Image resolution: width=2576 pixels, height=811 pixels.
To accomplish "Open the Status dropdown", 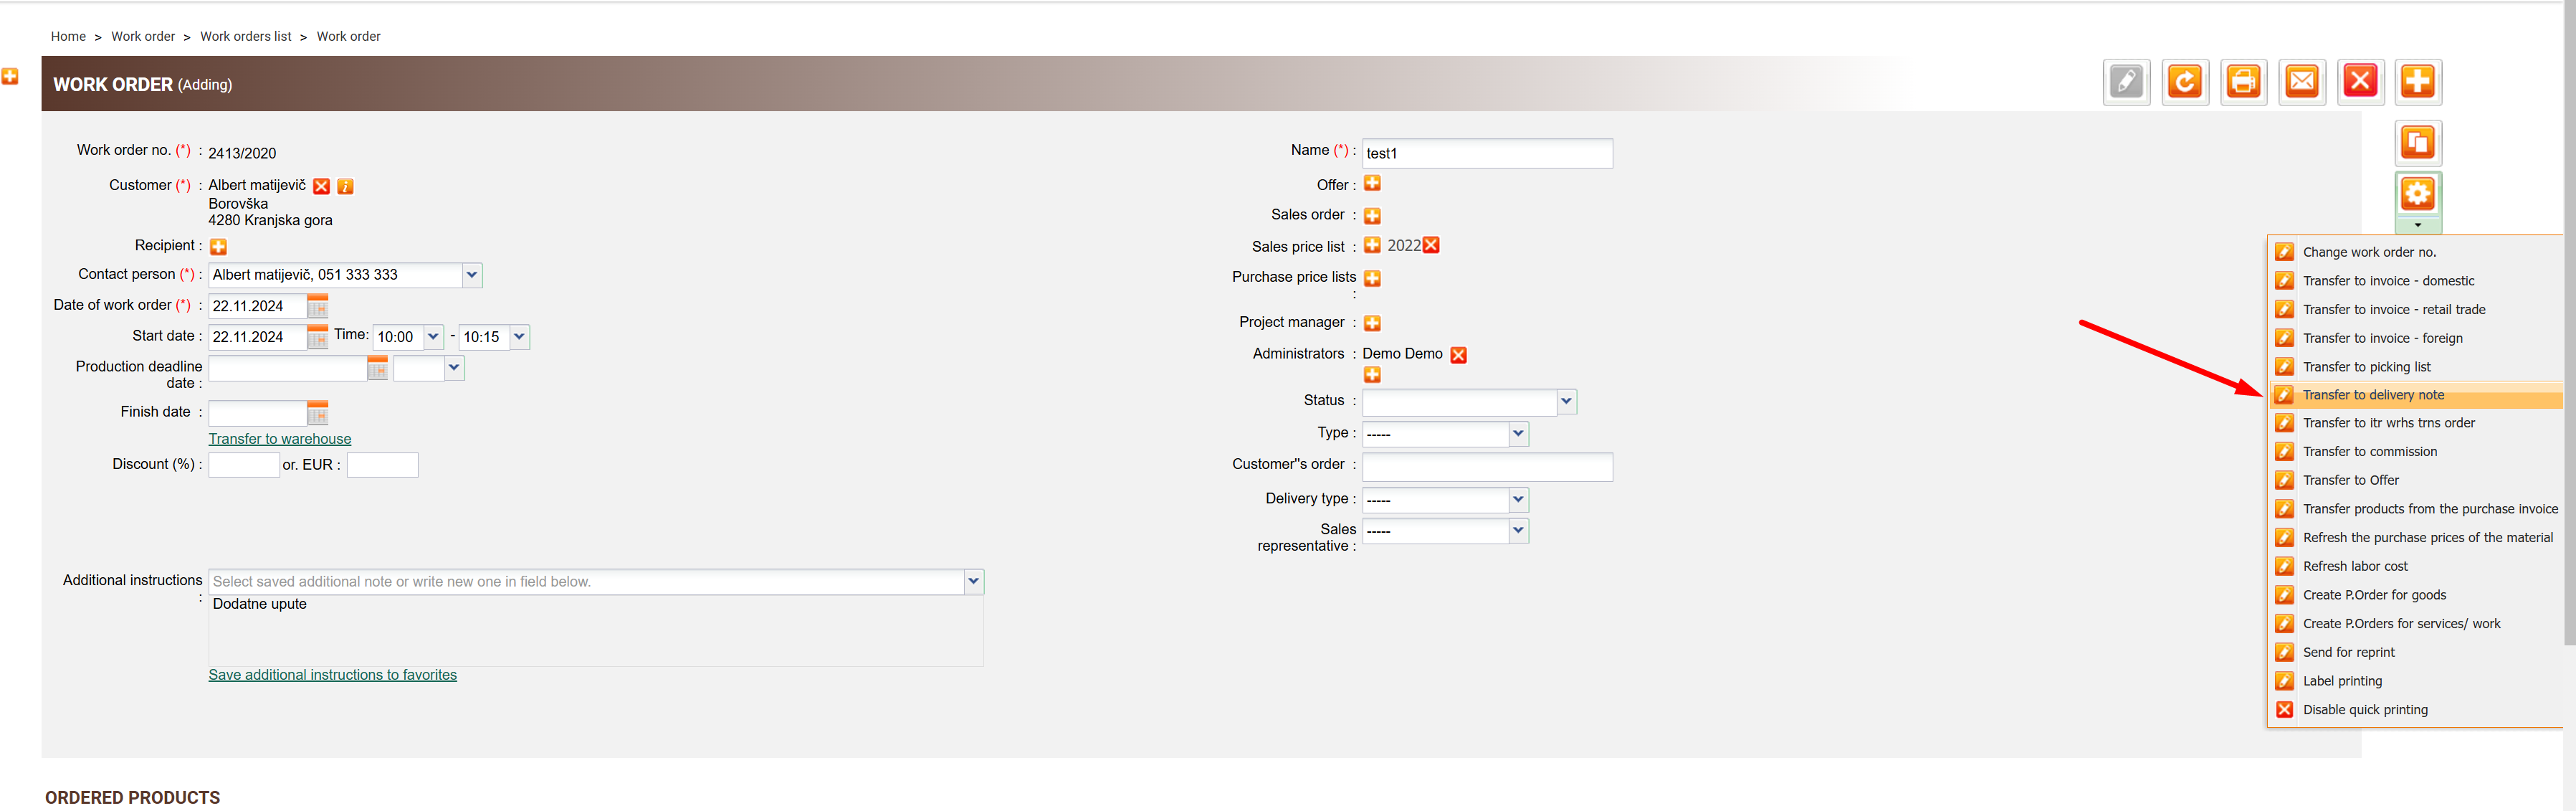I will (1566, 402).
